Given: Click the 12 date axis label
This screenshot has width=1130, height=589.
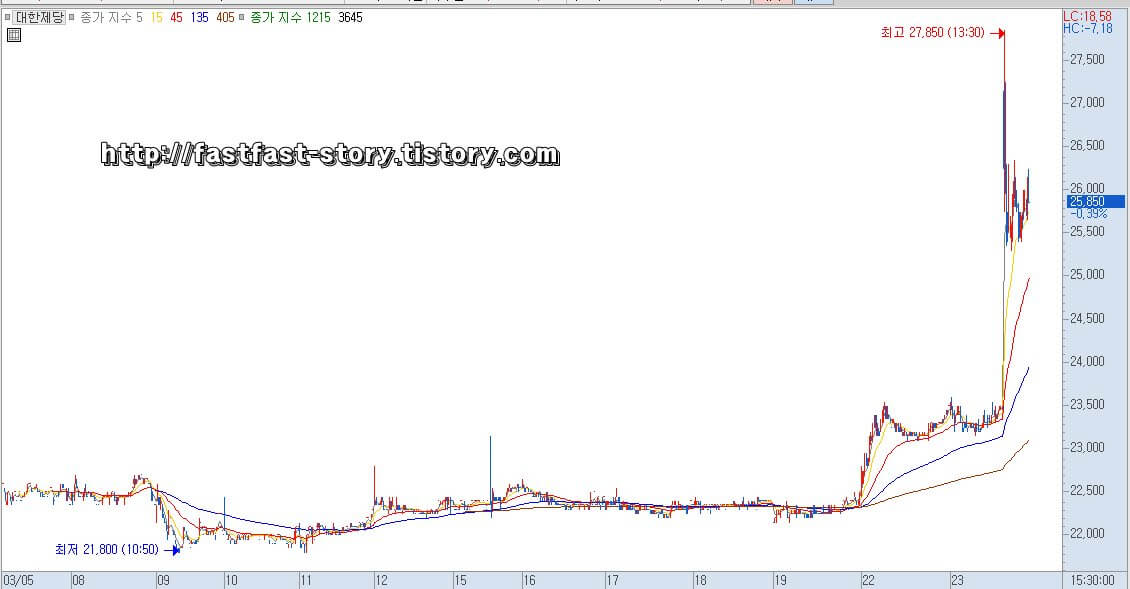Looking at the screenshot, I should pos(381,580).
